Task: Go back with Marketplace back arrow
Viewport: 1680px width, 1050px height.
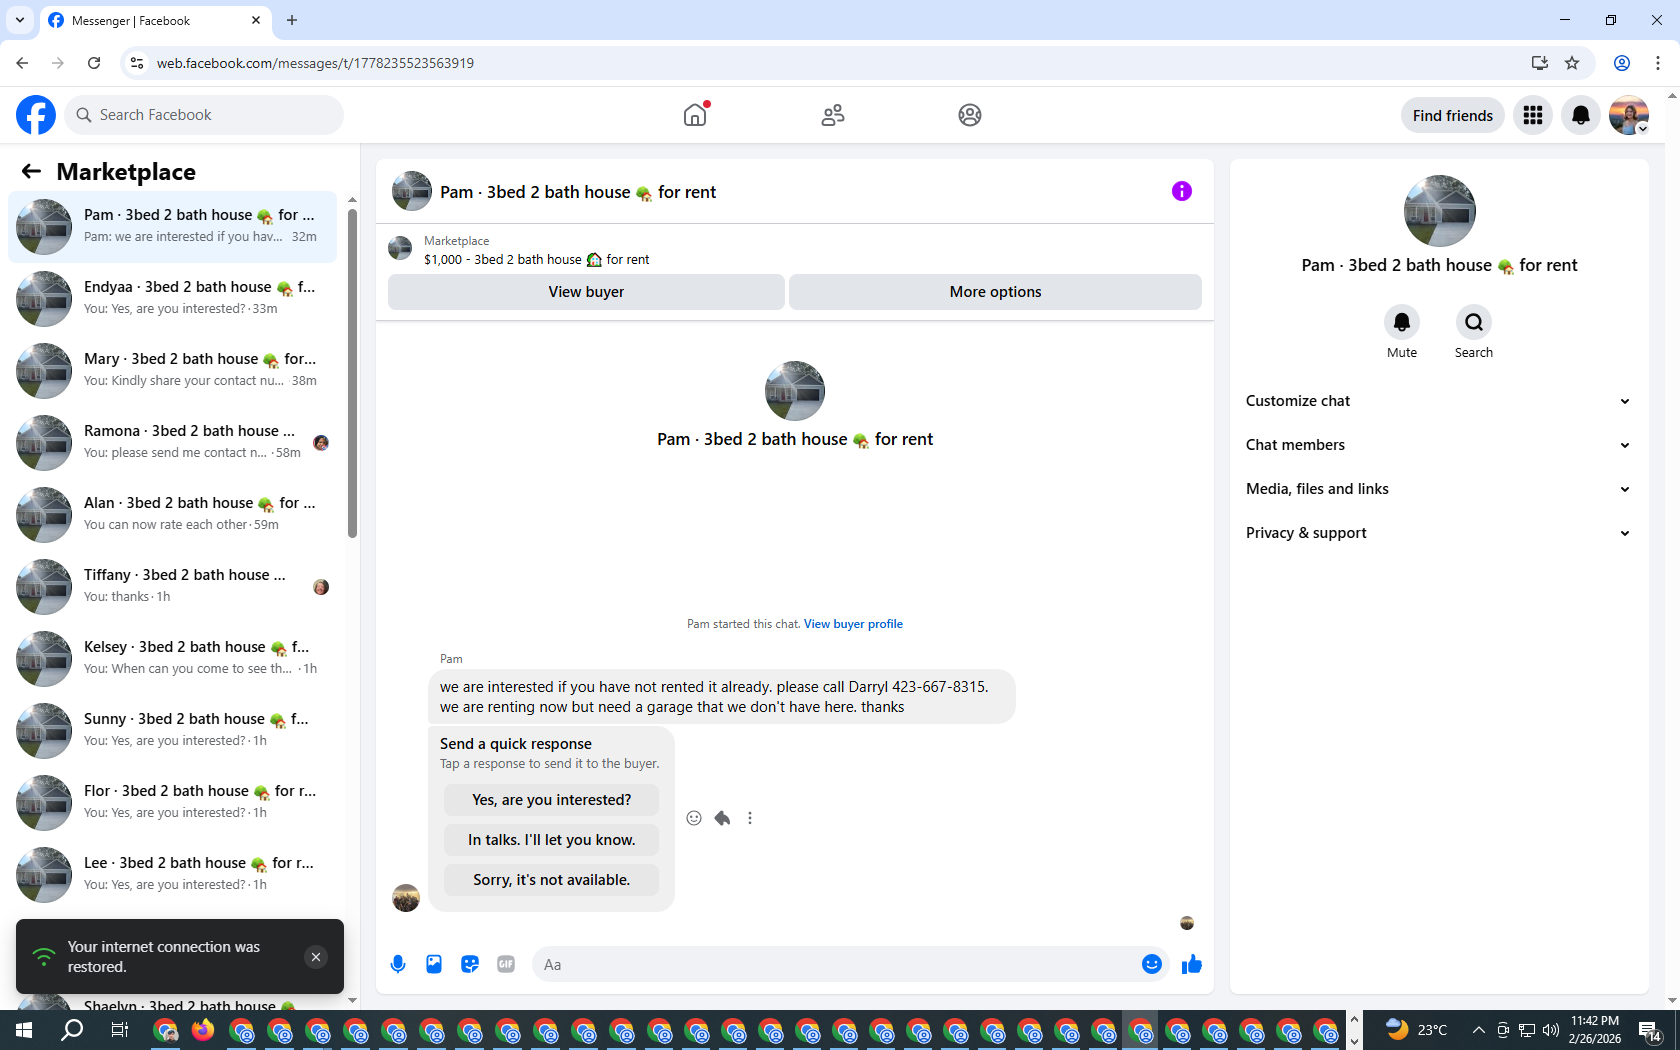Action: click(31, 171)
